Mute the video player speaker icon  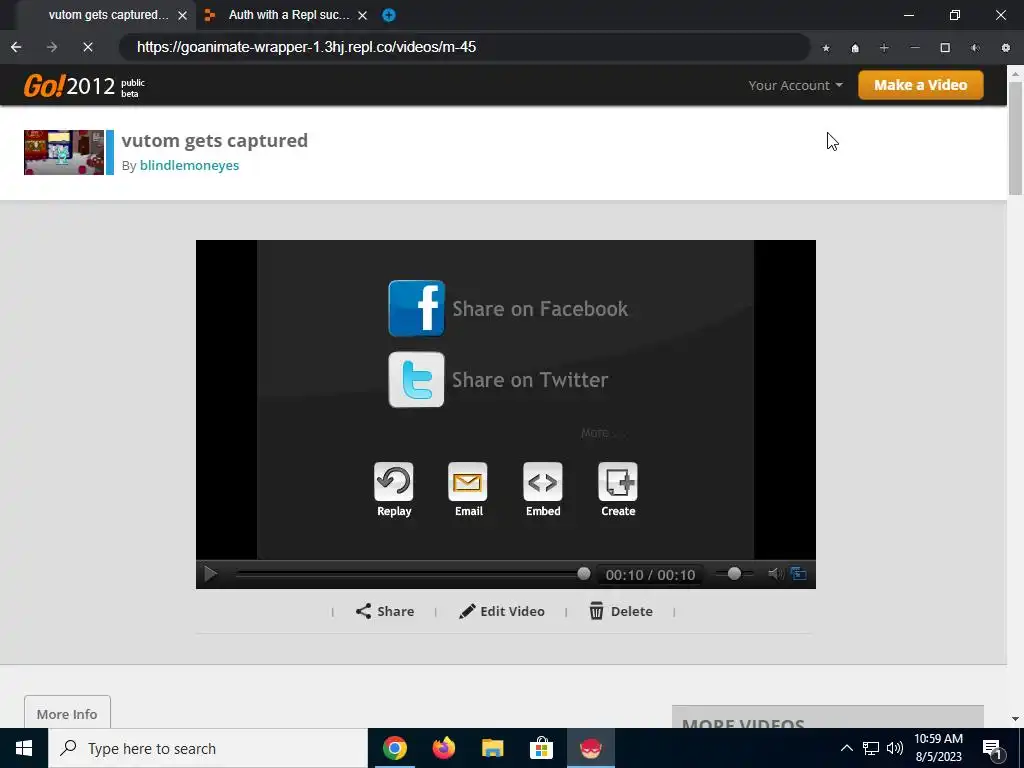coord(776,574)
